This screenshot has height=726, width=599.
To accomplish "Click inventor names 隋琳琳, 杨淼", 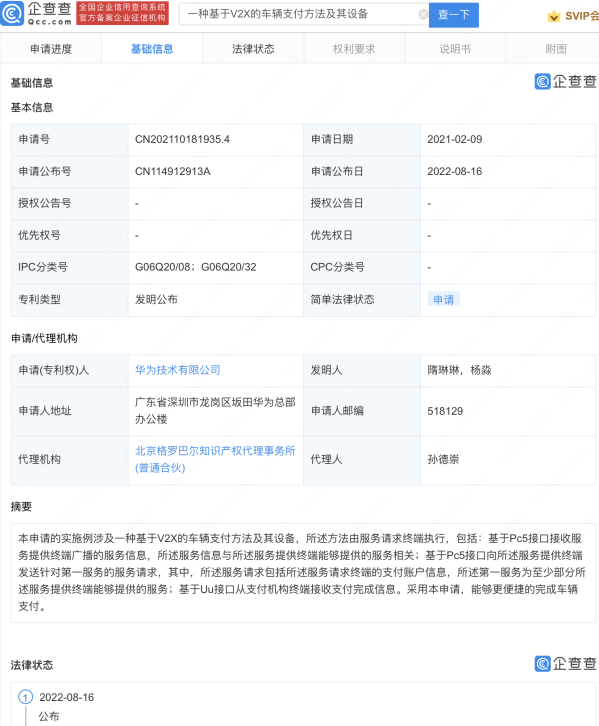I will pos(459,370).
